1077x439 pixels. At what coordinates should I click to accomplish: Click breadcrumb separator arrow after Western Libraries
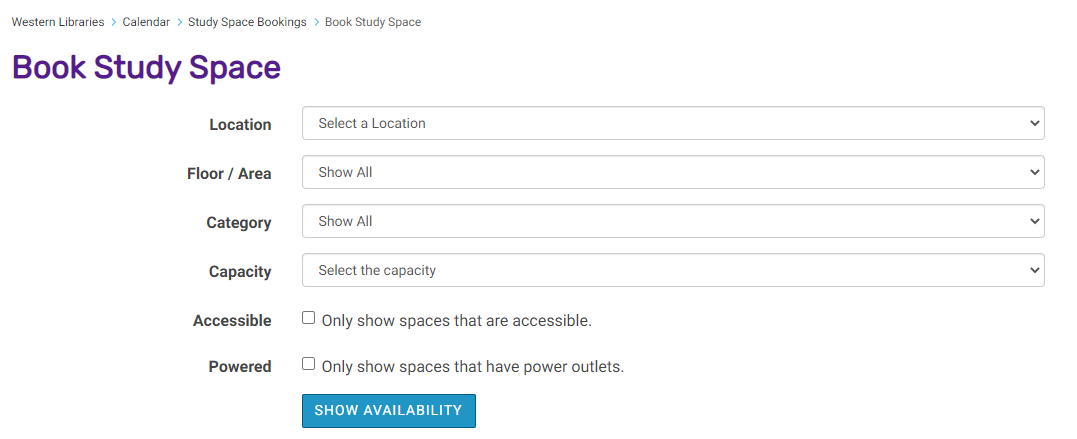(113, 22)
